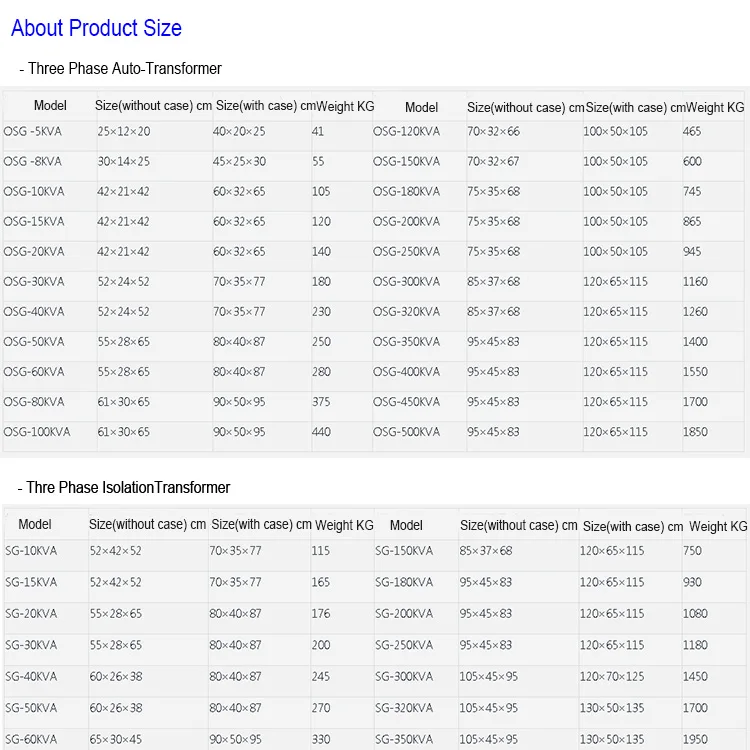Select the OSG-250KVA model cell
The width and height of the screenshot is (750, 750).
[x=406, y=252]
